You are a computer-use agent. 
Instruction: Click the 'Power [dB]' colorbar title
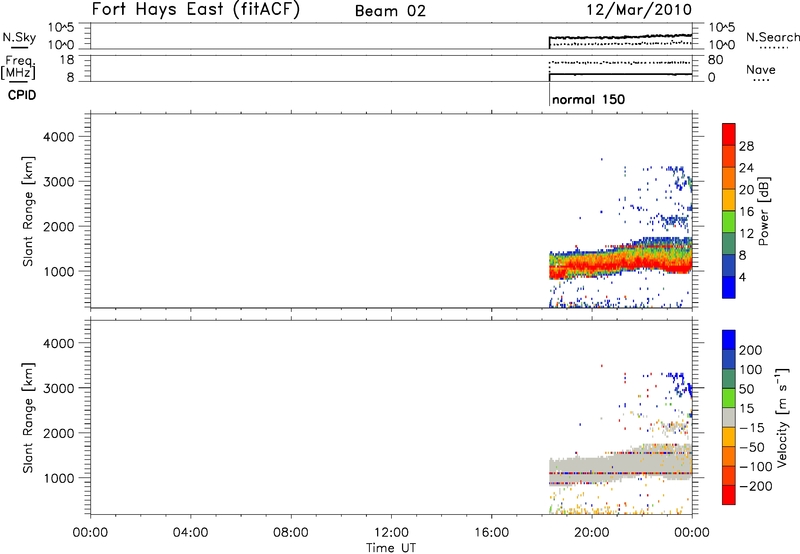[x=763, y=211]
